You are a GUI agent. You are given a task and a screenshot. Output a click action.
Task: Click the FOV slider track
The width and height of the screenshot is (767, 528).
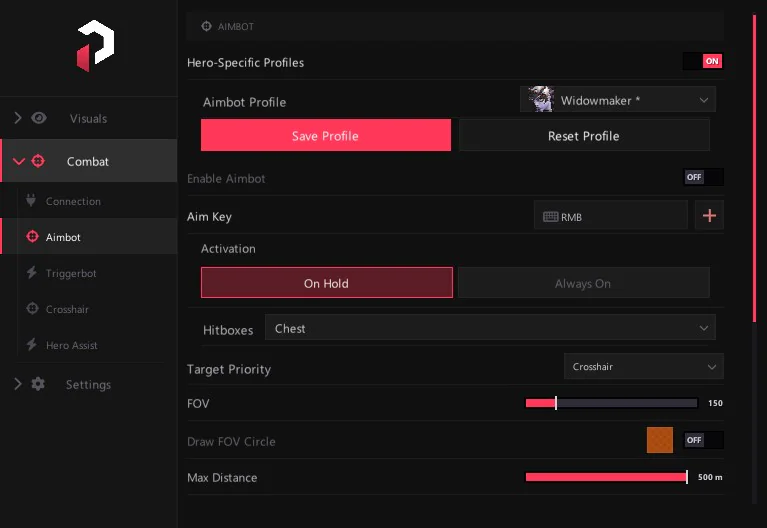click(611, 403)
